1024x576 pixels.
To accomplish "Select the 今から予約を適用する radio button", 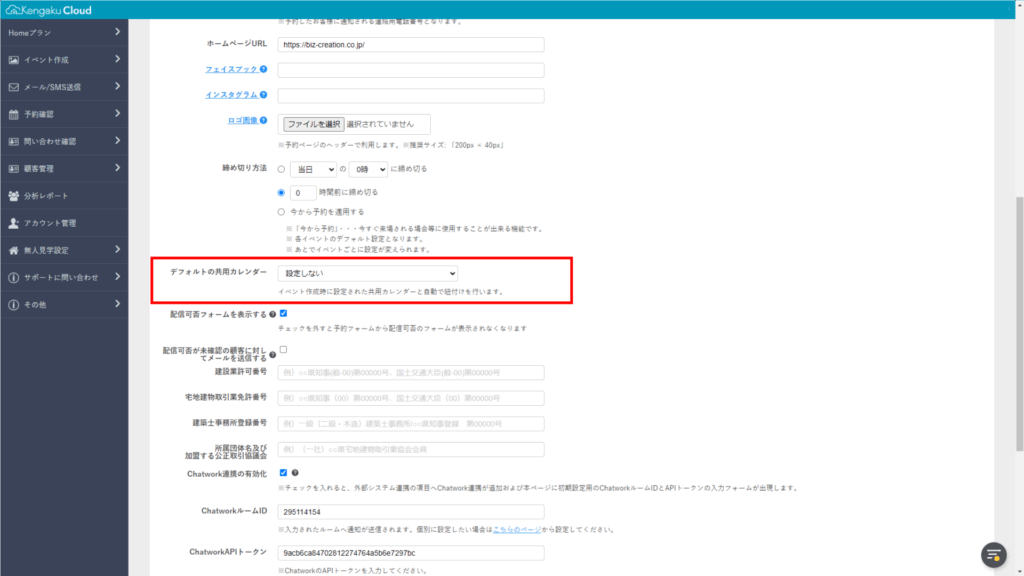I will tap(281, 212).
